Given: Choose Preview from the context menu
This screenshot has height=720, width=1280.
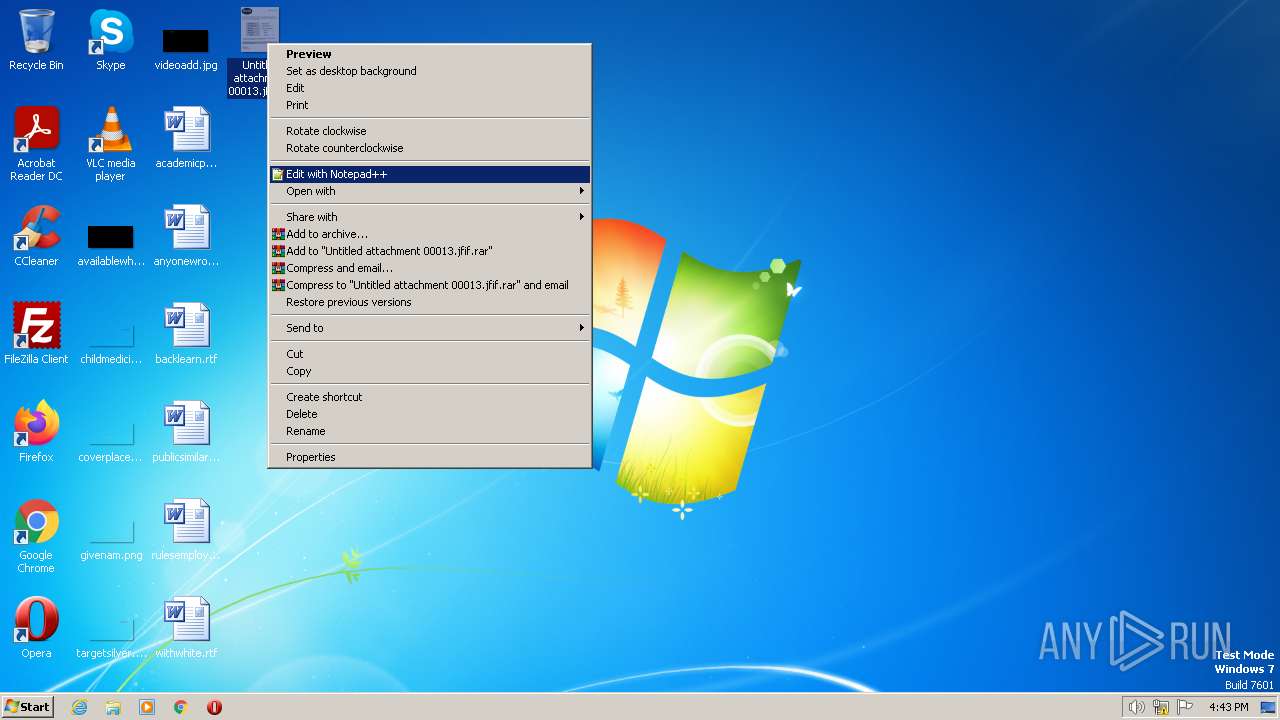Looking at the screenshot, I should [430, 54].
